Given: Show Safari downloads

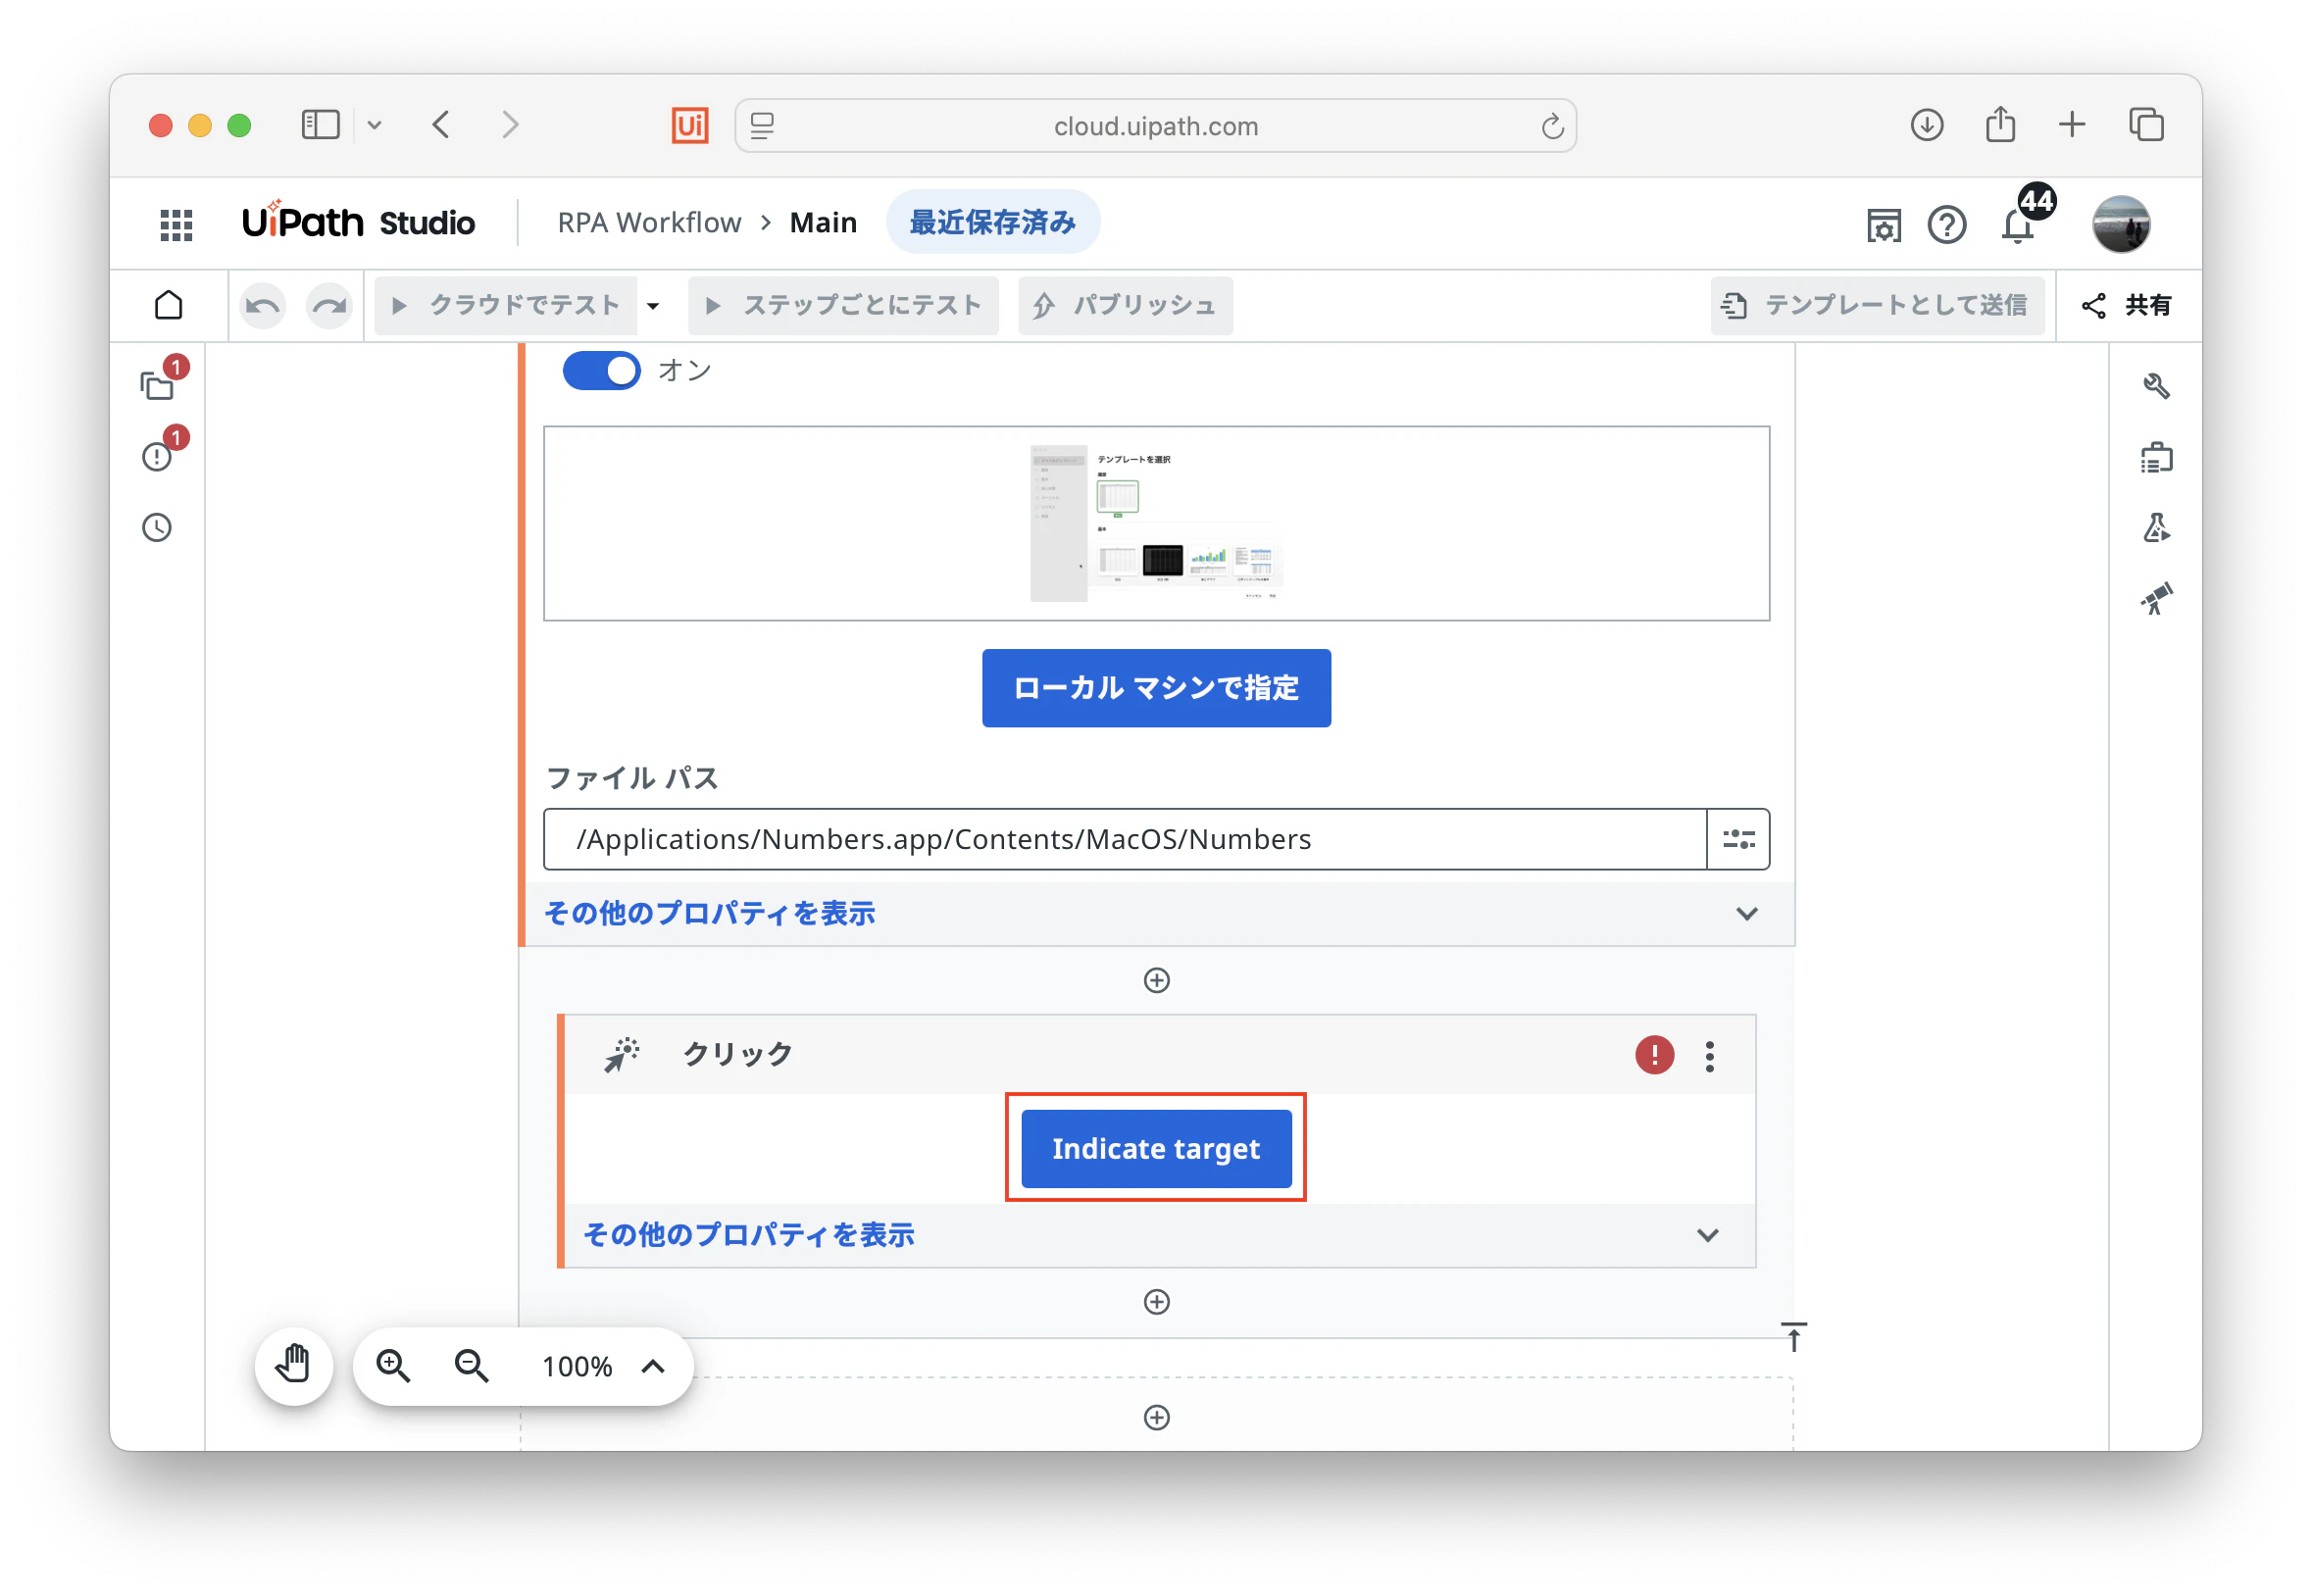Looking at the screenshot, I should [1926, 125].
